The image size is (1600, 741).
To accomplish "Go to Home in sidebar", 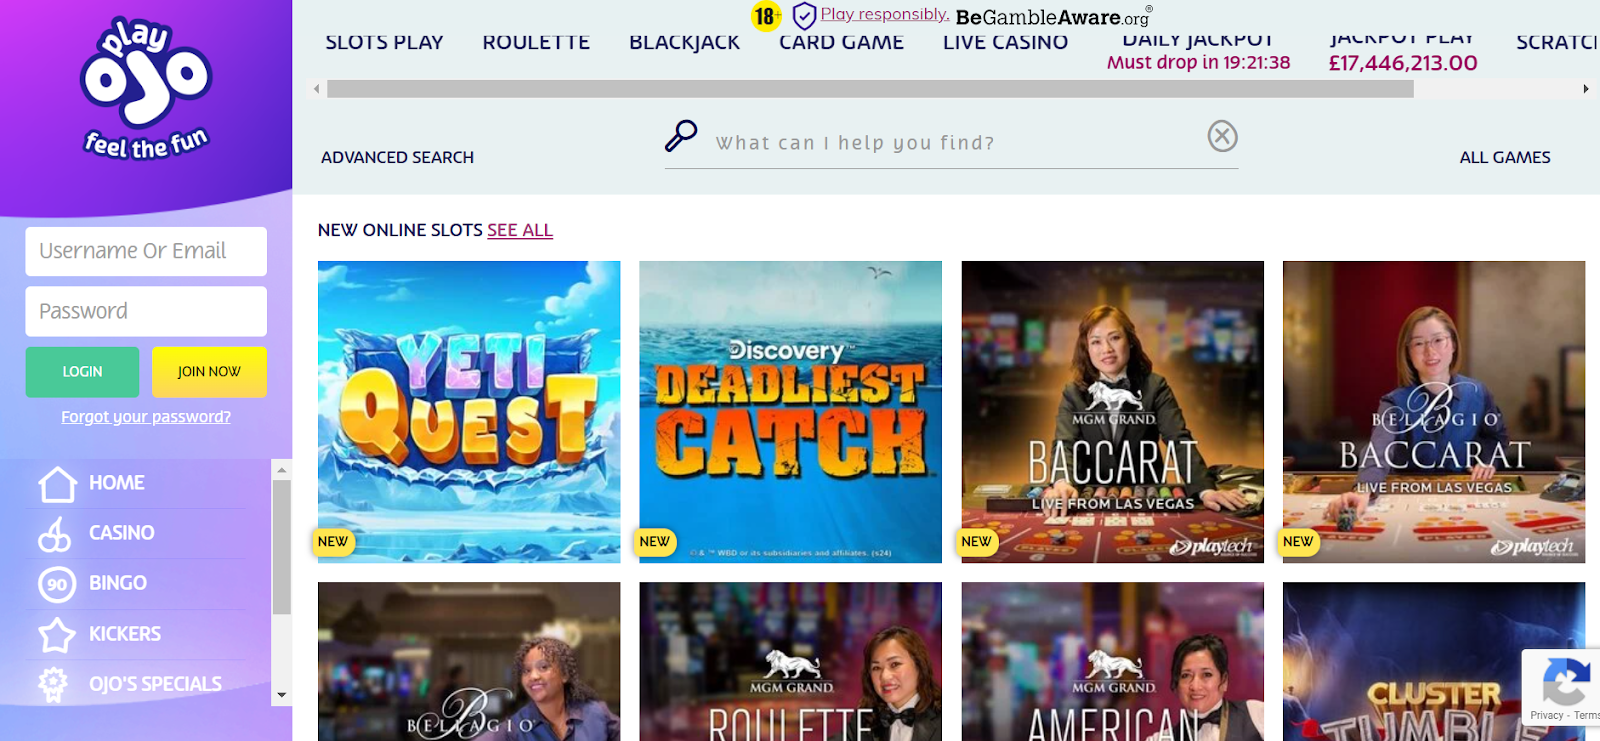I will click(117, 483).
